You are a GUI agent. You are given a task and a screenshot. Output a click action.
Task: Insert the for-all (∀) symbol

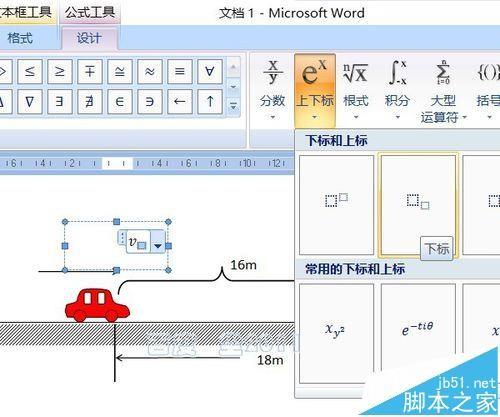(x=210, y=71)
